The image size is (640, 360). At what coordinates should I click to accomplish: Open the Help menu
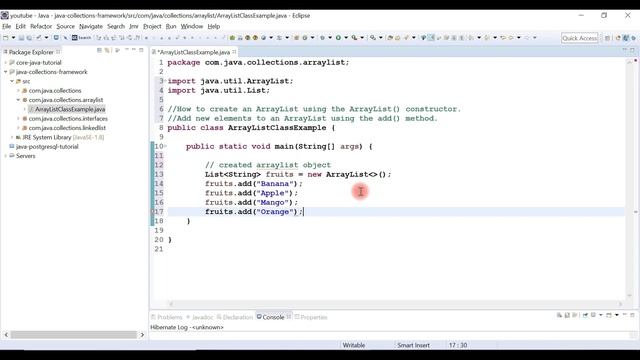click(213, 26)
